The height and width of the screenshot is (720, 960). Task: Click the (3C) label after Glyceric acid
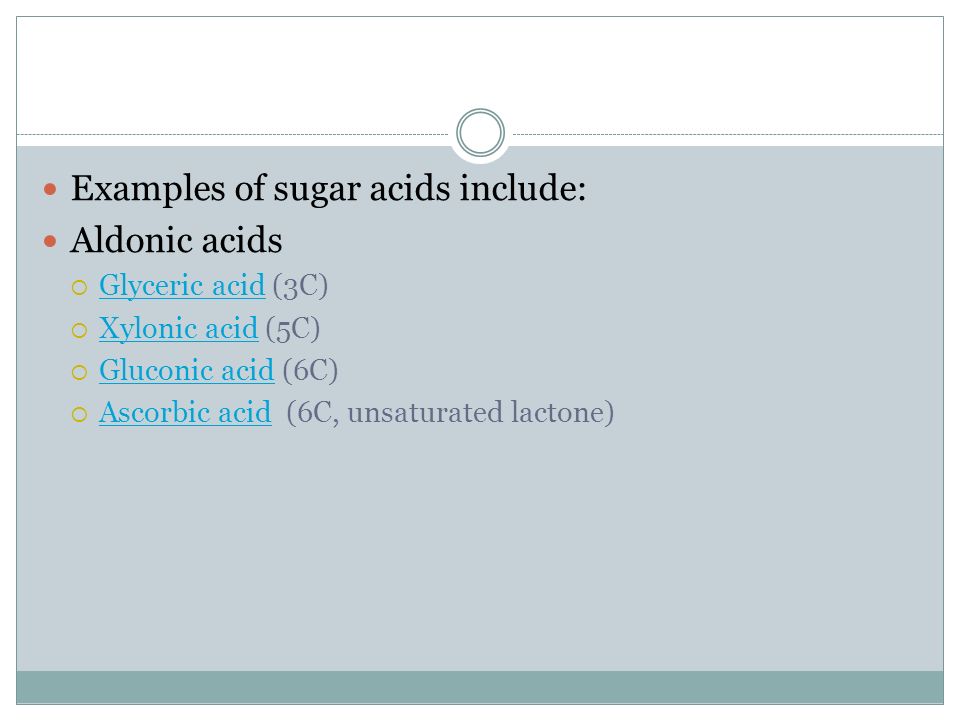tap(300, 287)
